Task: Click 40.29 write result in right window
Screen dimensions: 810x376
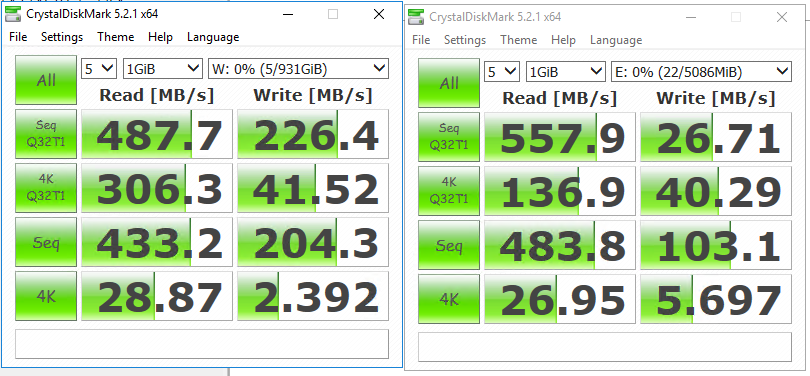Action: (716, 191)
